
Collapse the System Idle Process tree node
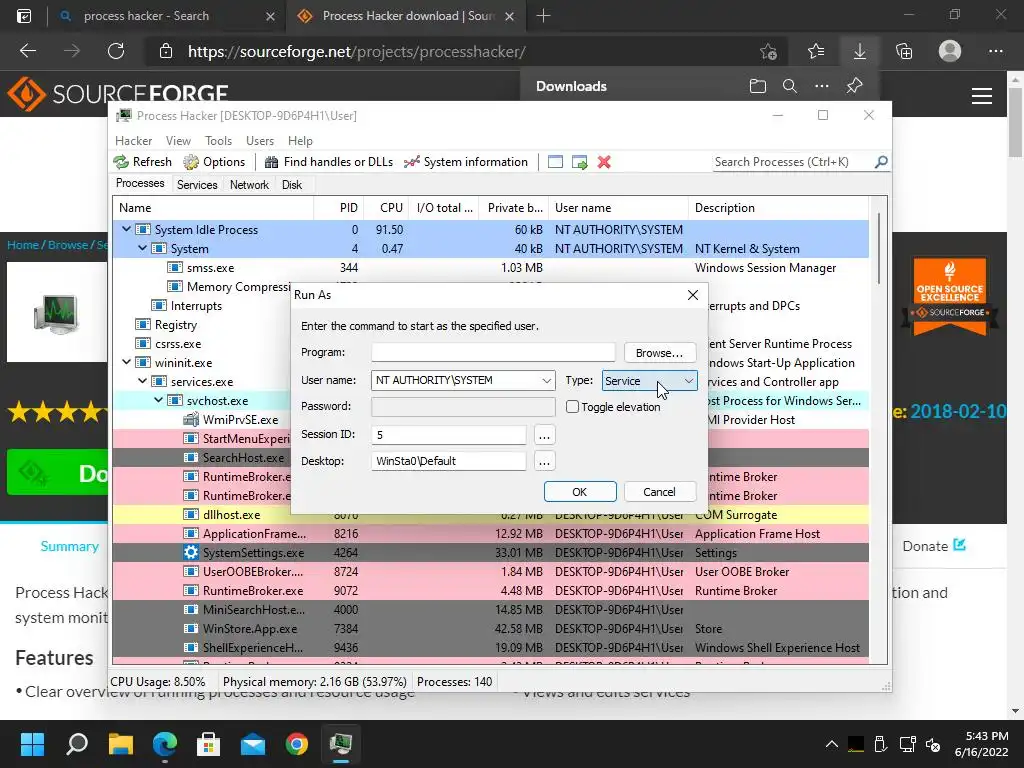tap(127, 229)
